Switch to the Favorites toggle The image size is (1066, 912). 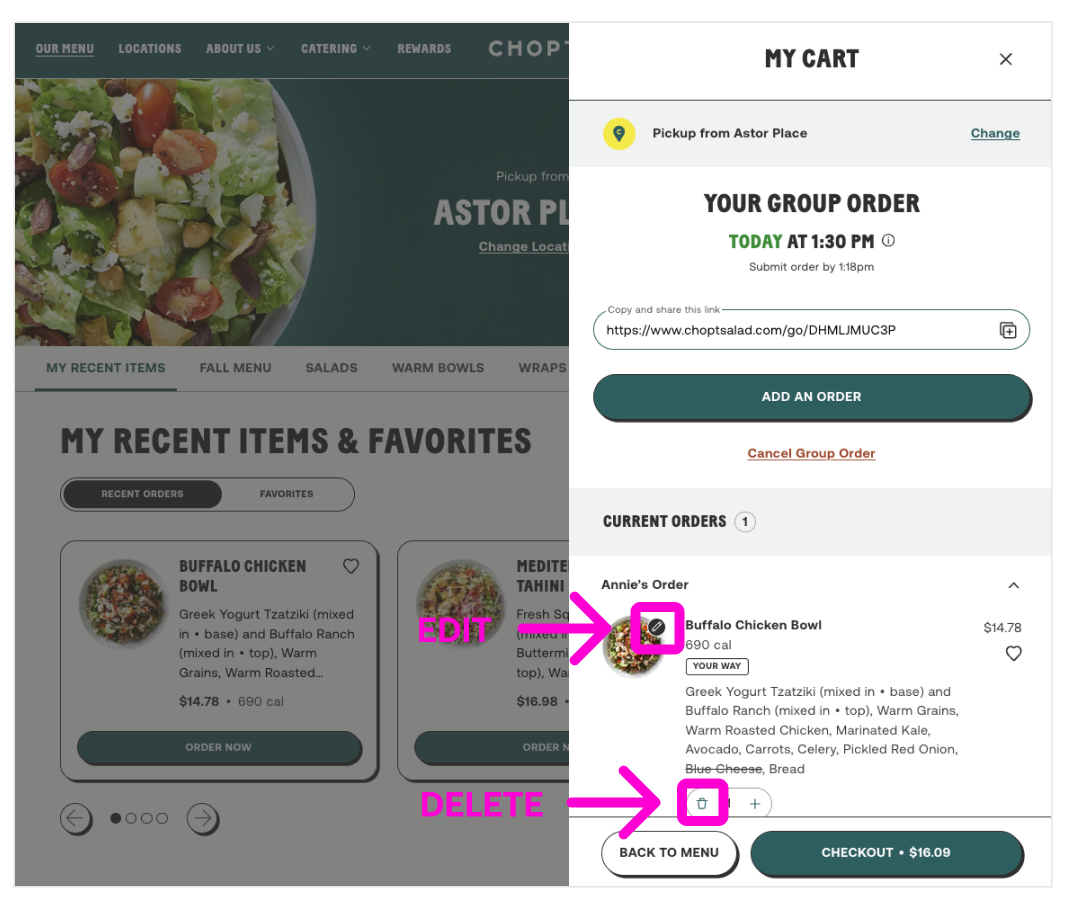(x=286, y=494)
